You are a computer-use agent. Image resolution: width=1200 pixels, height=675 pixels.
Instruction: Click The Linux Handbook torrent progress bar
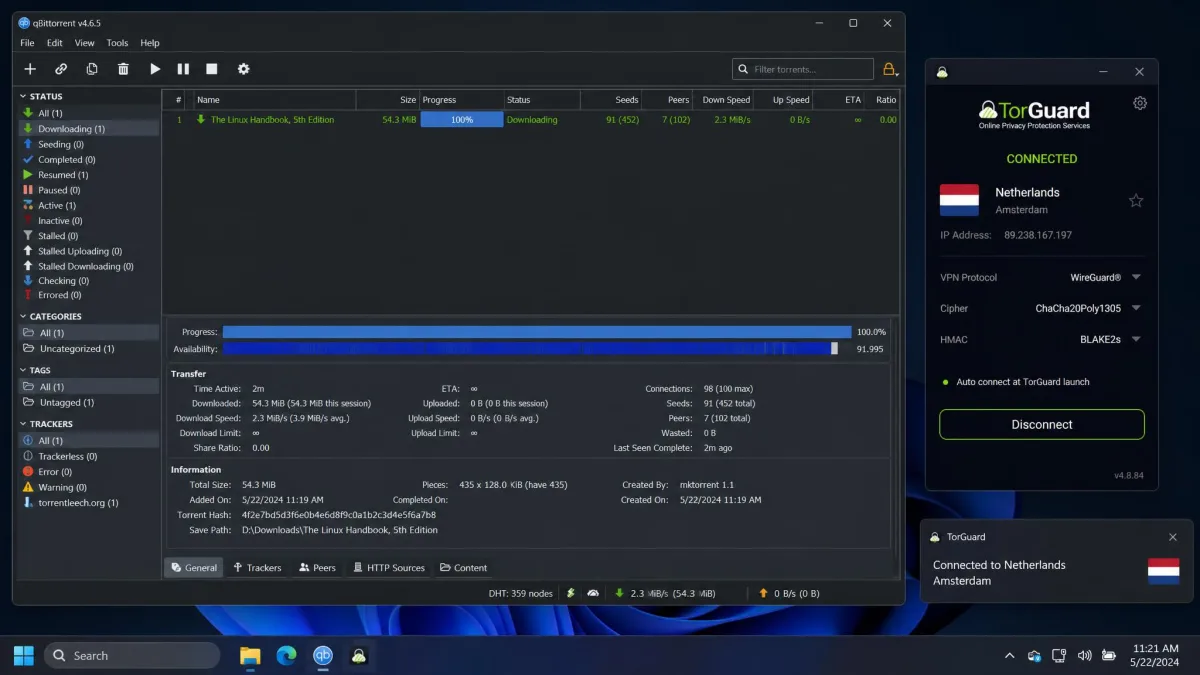tap(462, 120)
